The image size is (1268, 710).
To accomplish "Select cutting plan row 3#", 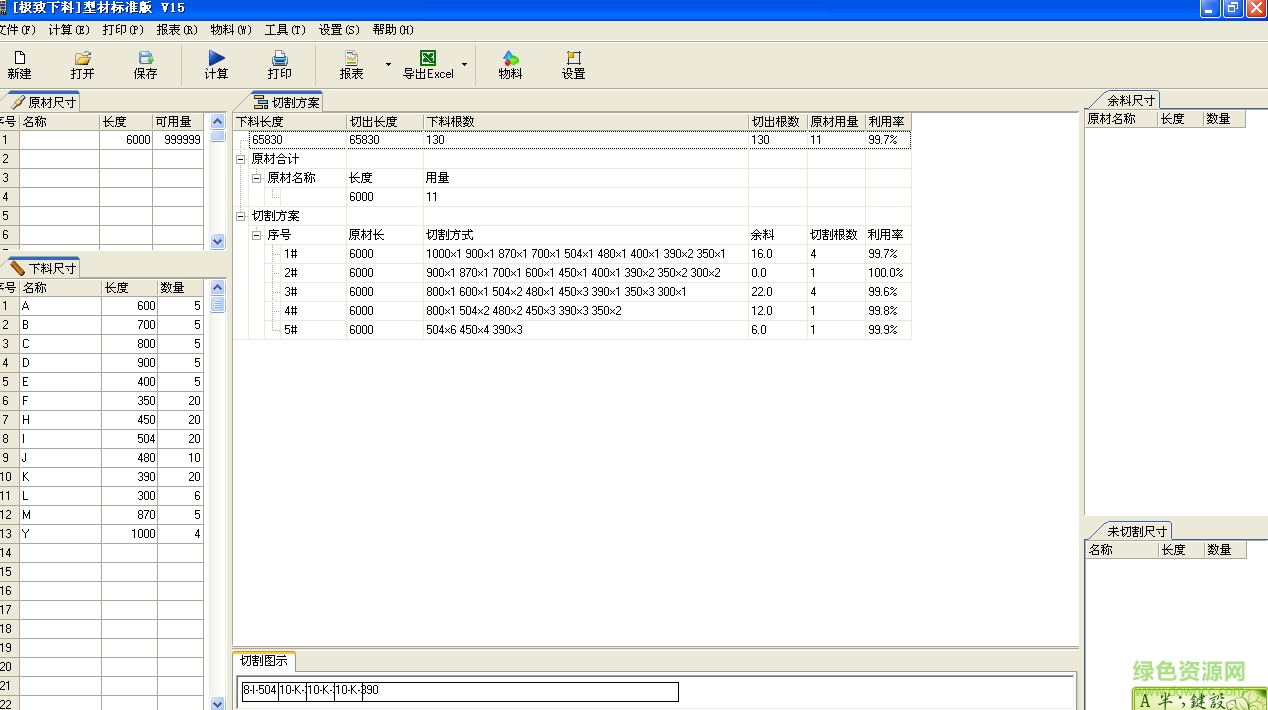I will pos(290,292).
